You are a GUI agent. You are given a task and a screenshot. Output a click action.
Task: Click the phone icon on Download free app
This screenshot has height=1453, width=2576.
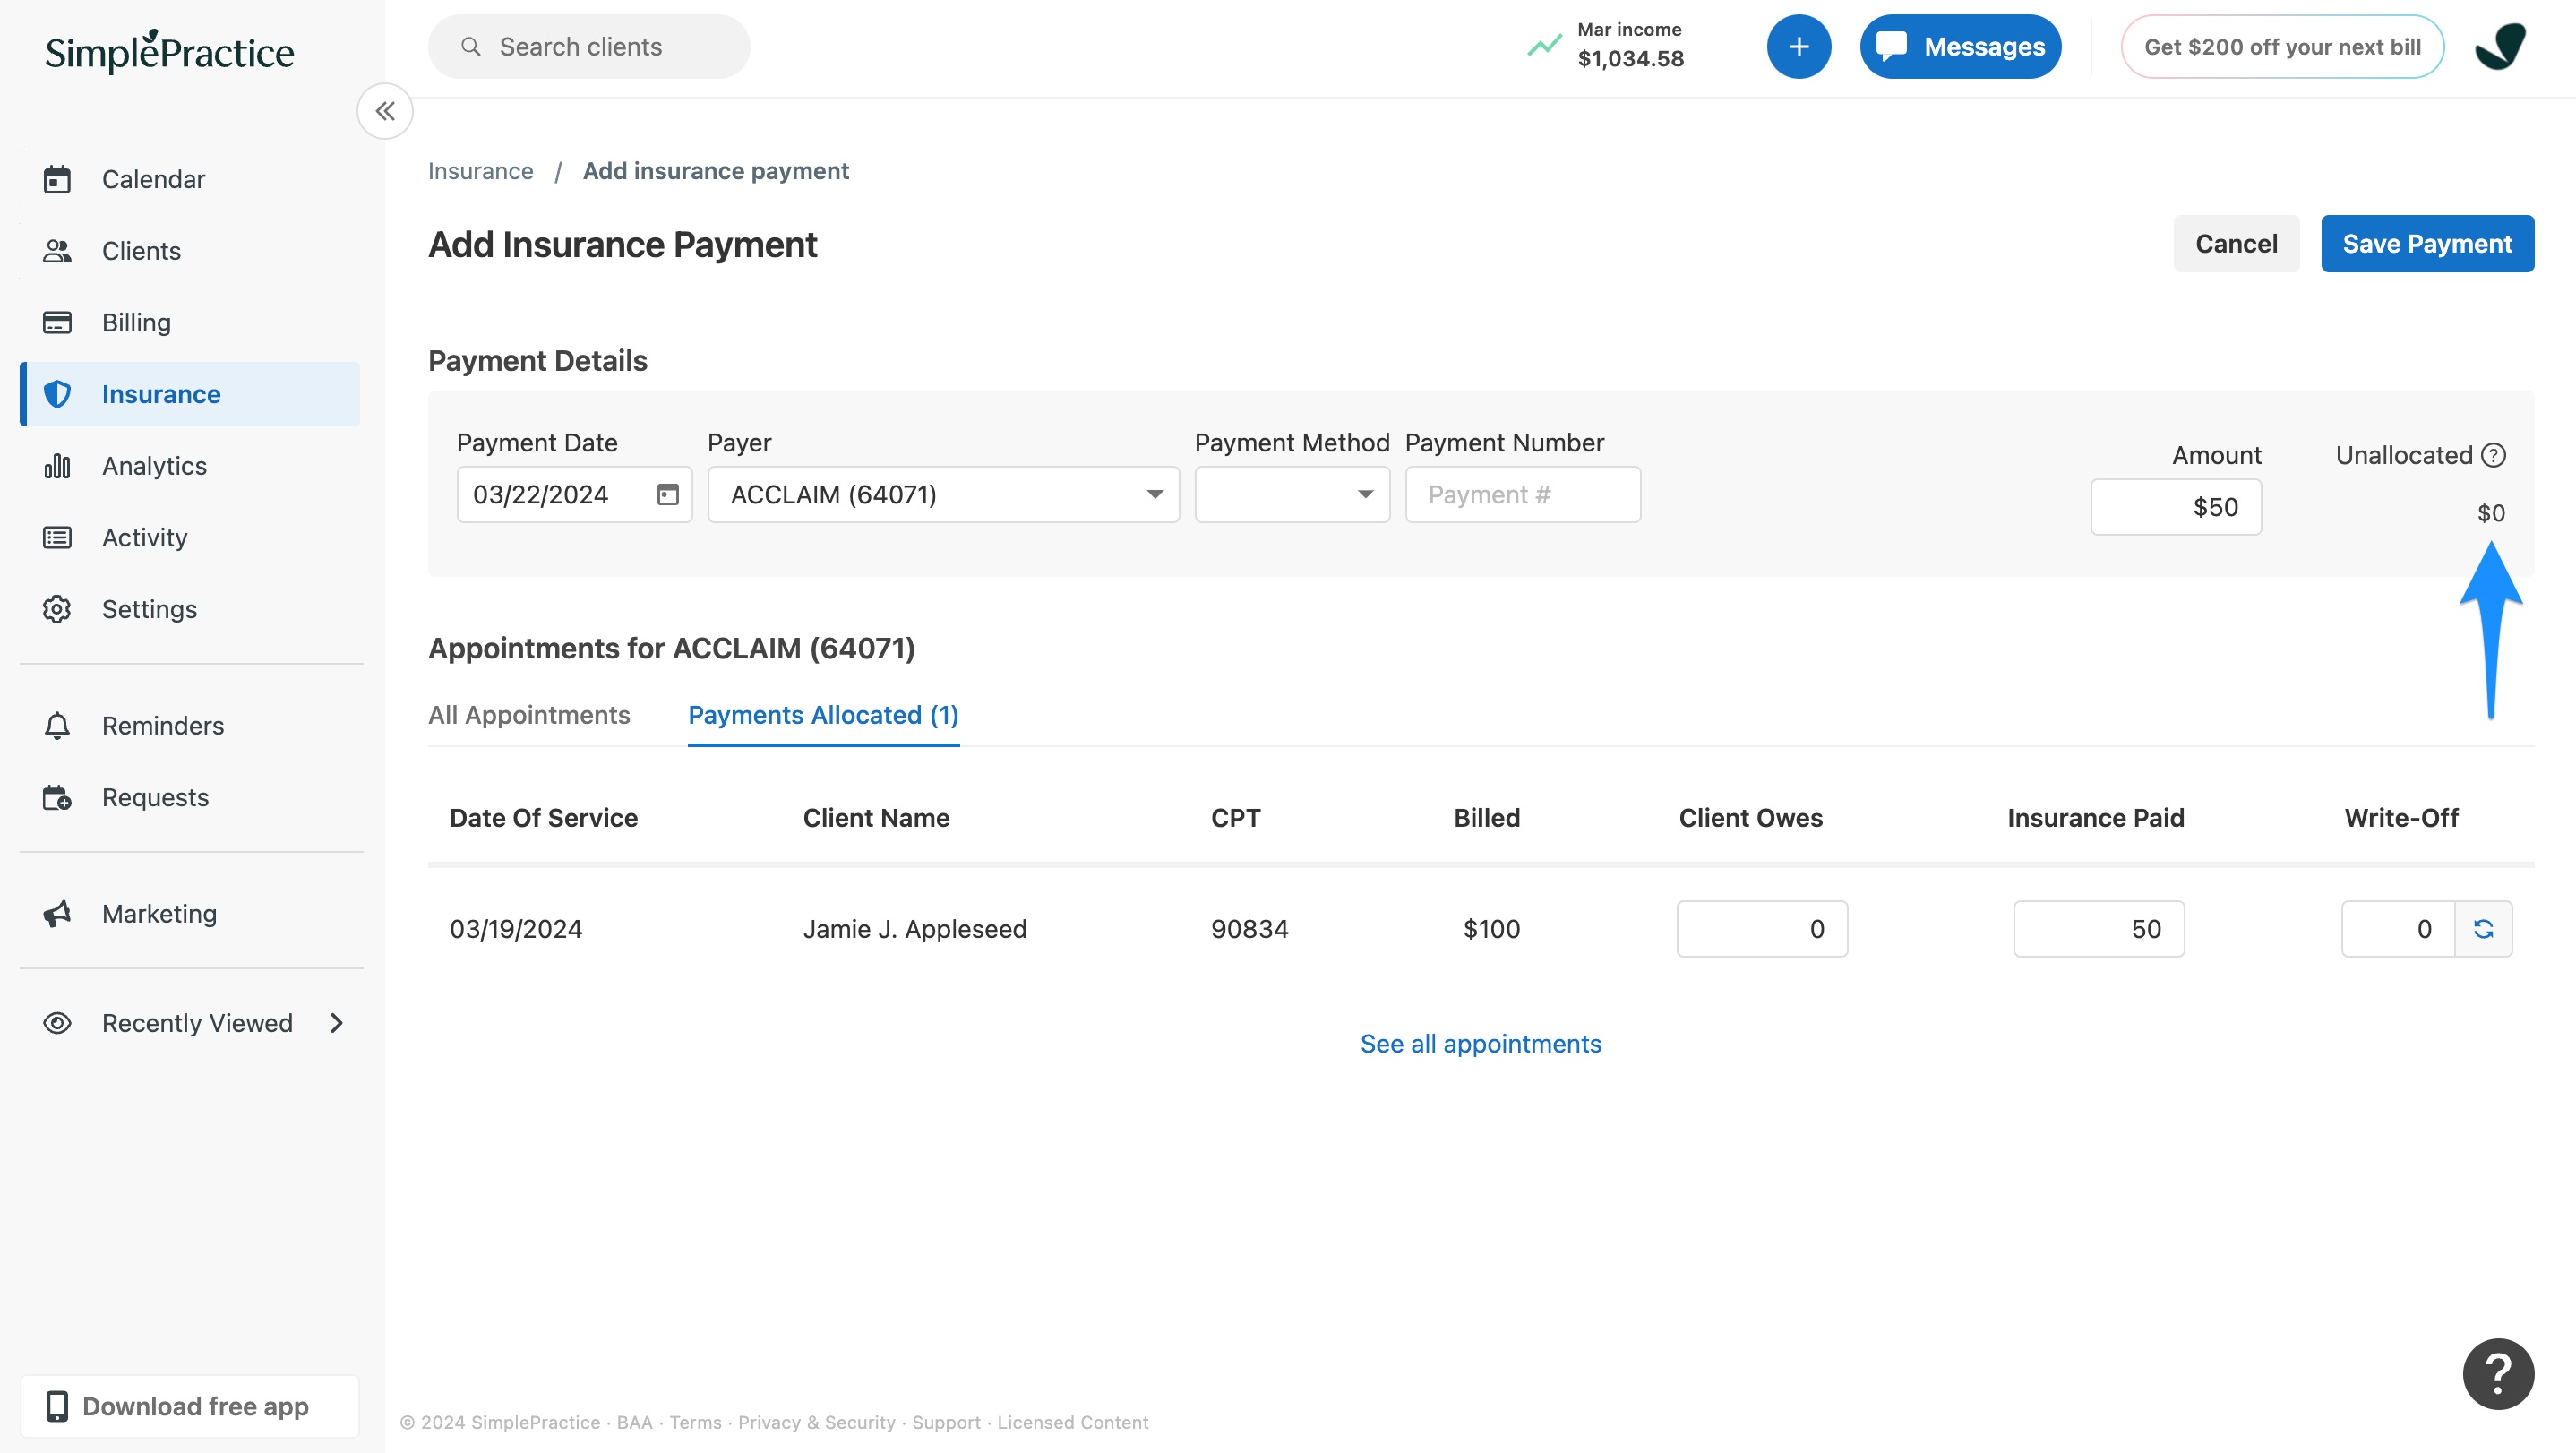[x=57, y=1406]
